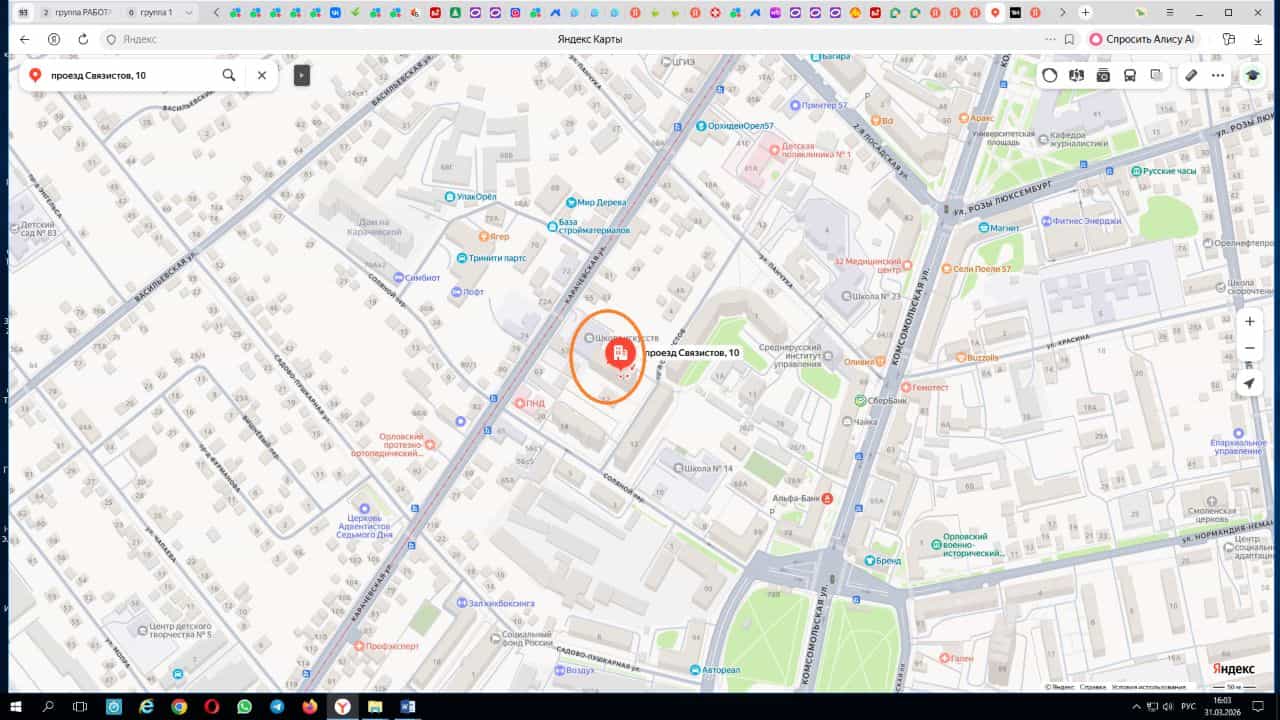Click the Альфа-Банк marker icon

tap(827, 498)
